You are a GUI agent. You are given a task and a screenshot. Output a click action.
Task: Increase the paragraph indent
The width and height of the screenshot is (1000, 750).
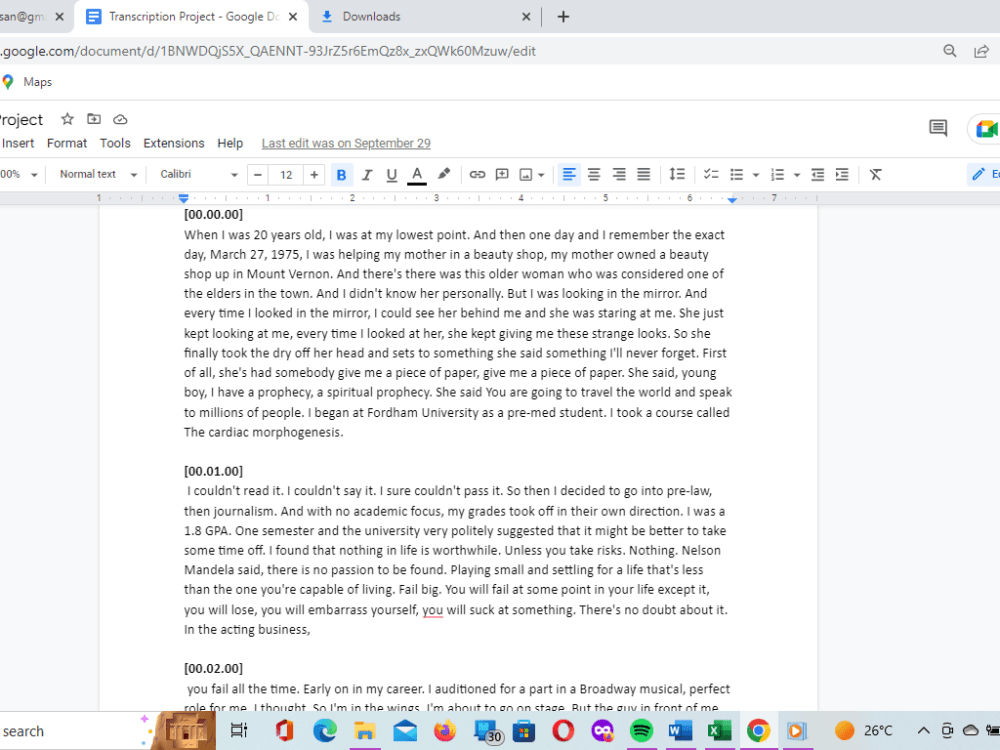click(842, 175)
